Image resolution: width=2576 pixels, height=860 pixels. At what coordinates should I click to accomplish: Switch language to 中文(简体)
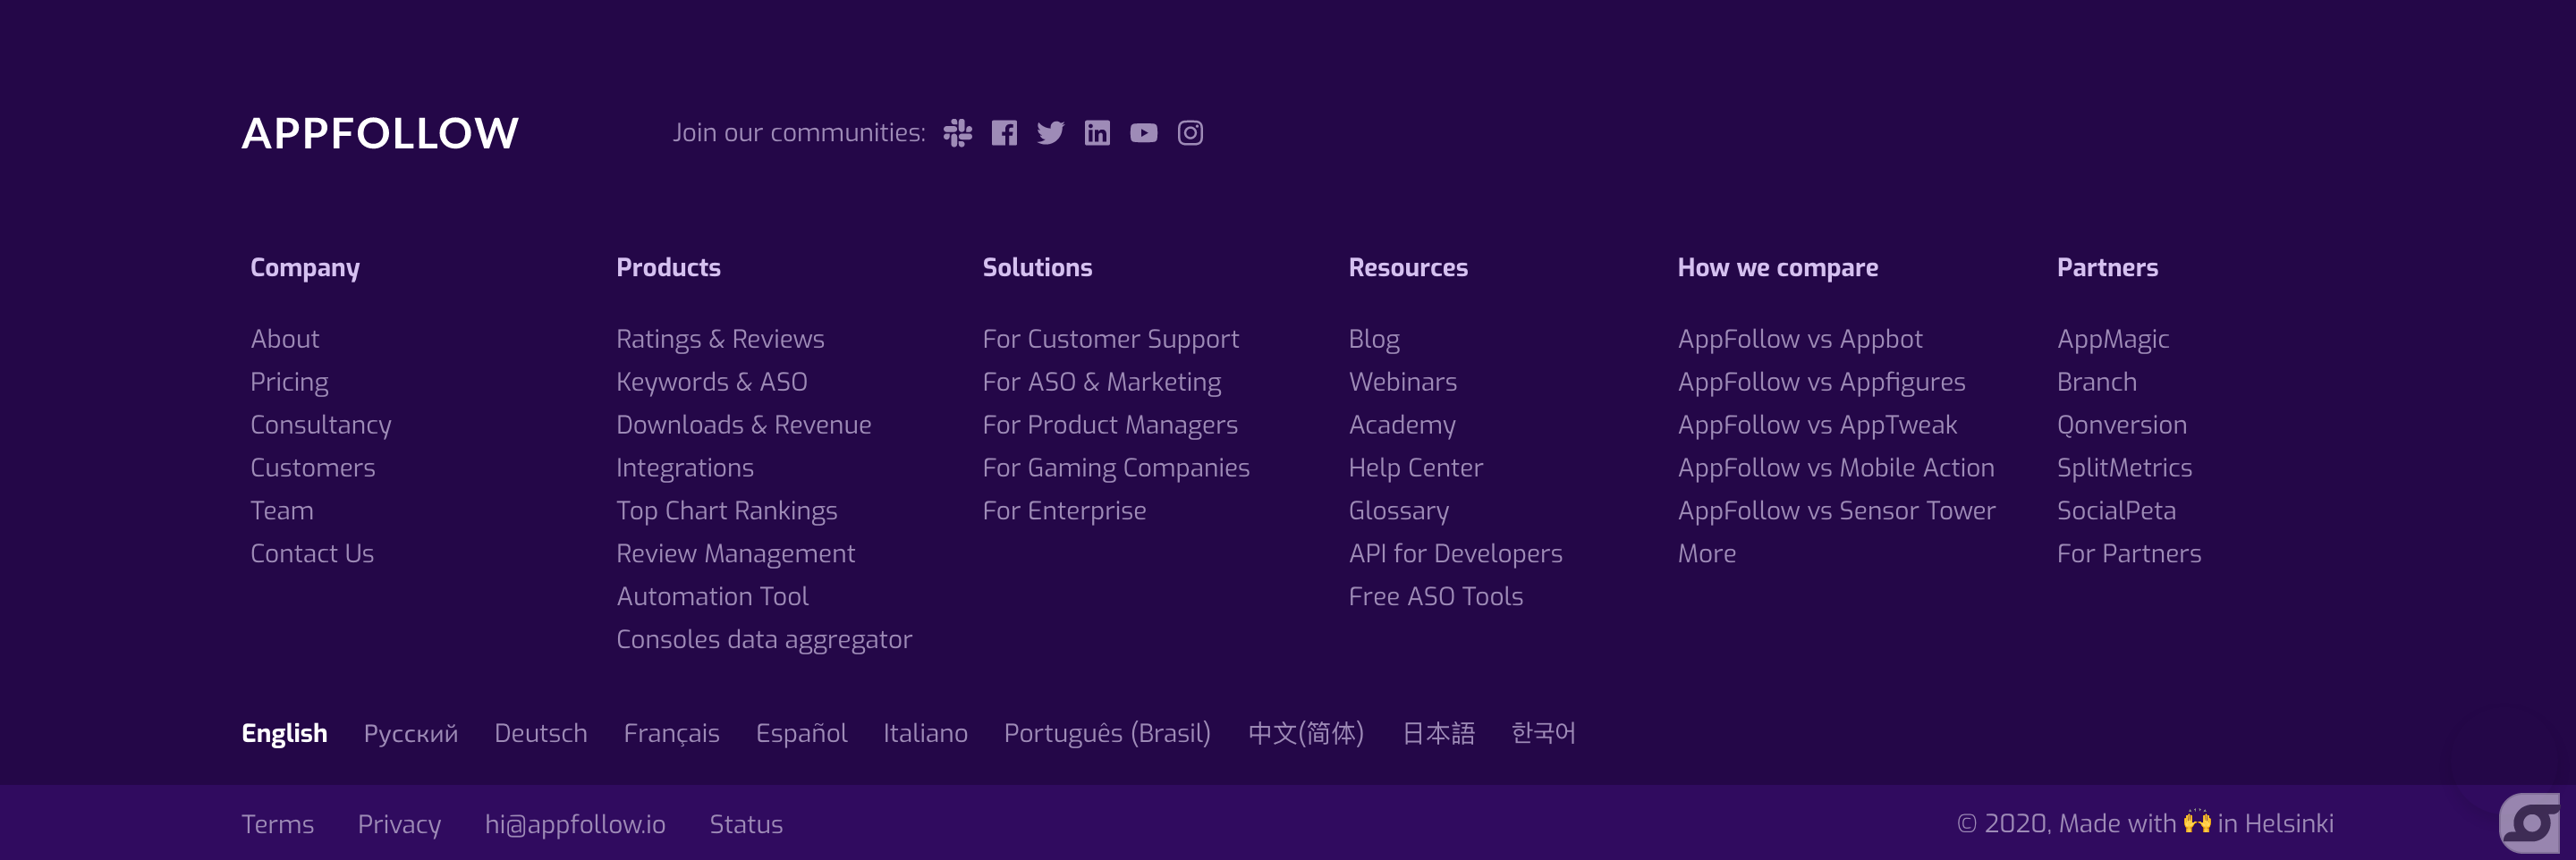(x=1306, y=734)
